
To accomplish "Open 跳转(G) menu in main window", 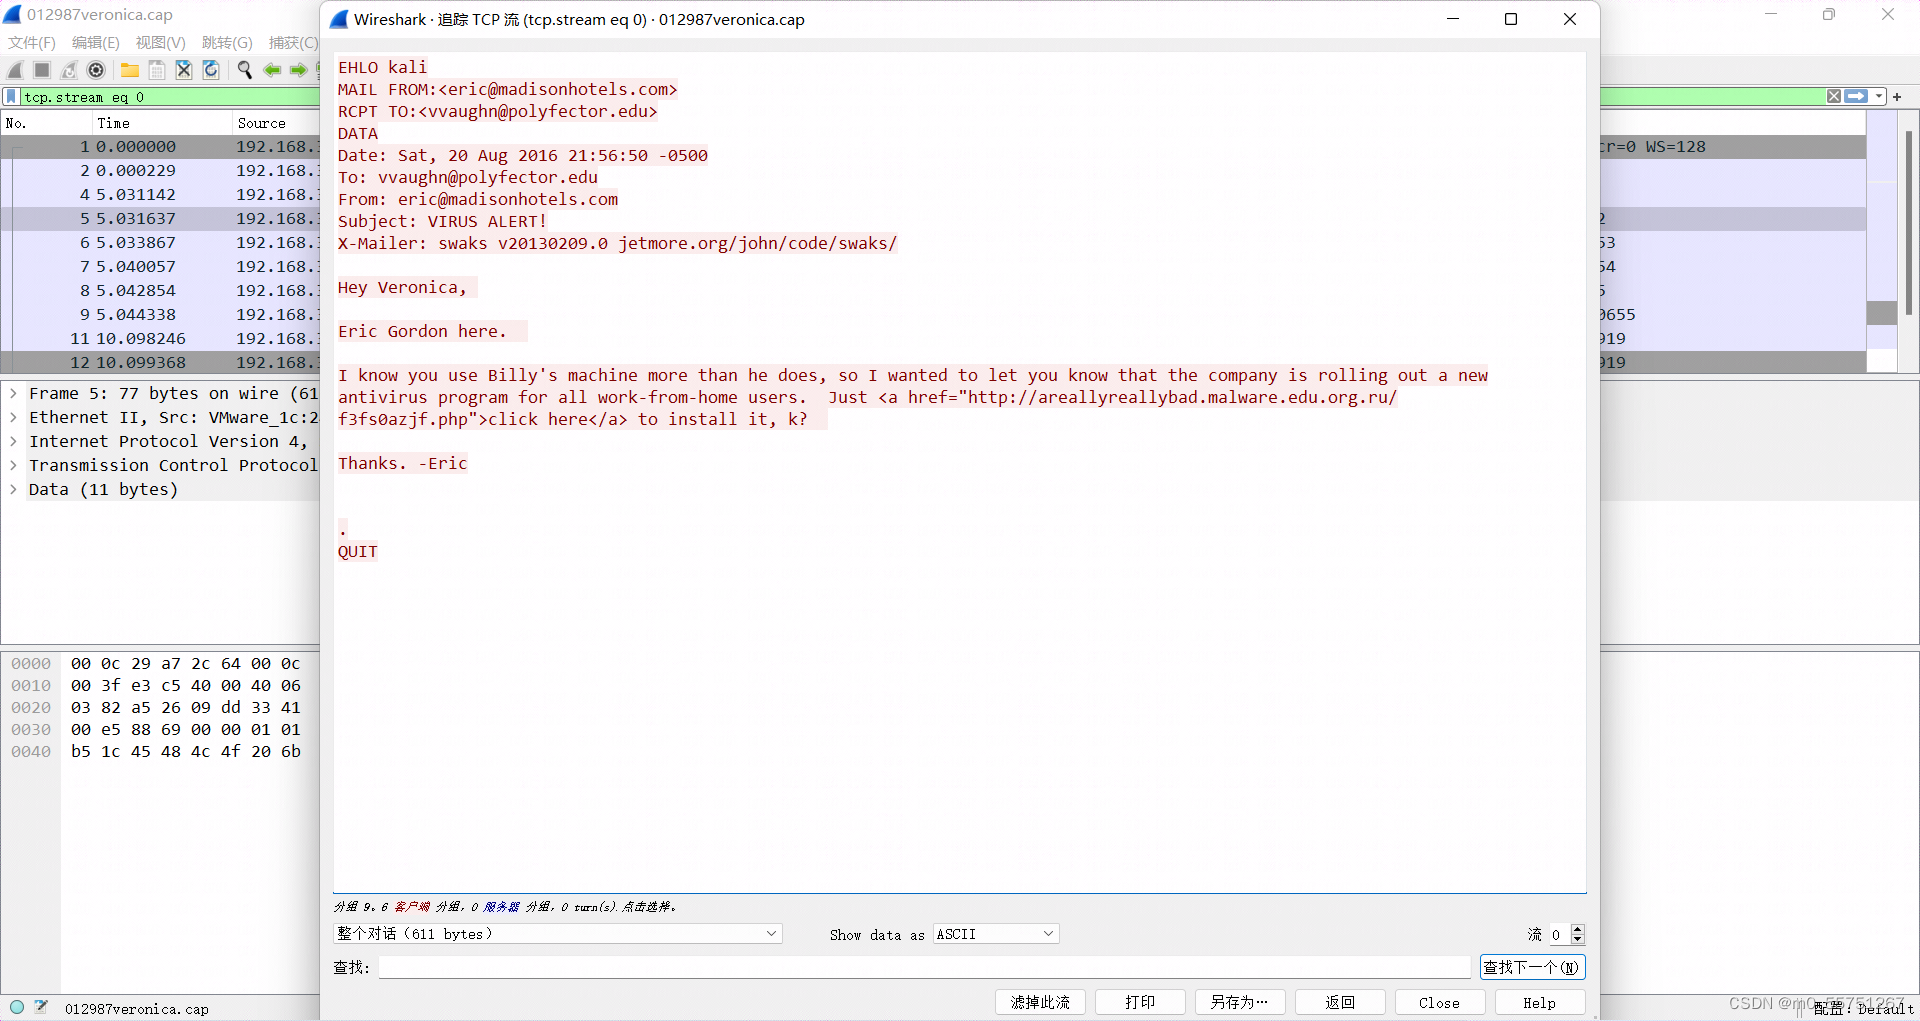I will click(x=227, y=43).
